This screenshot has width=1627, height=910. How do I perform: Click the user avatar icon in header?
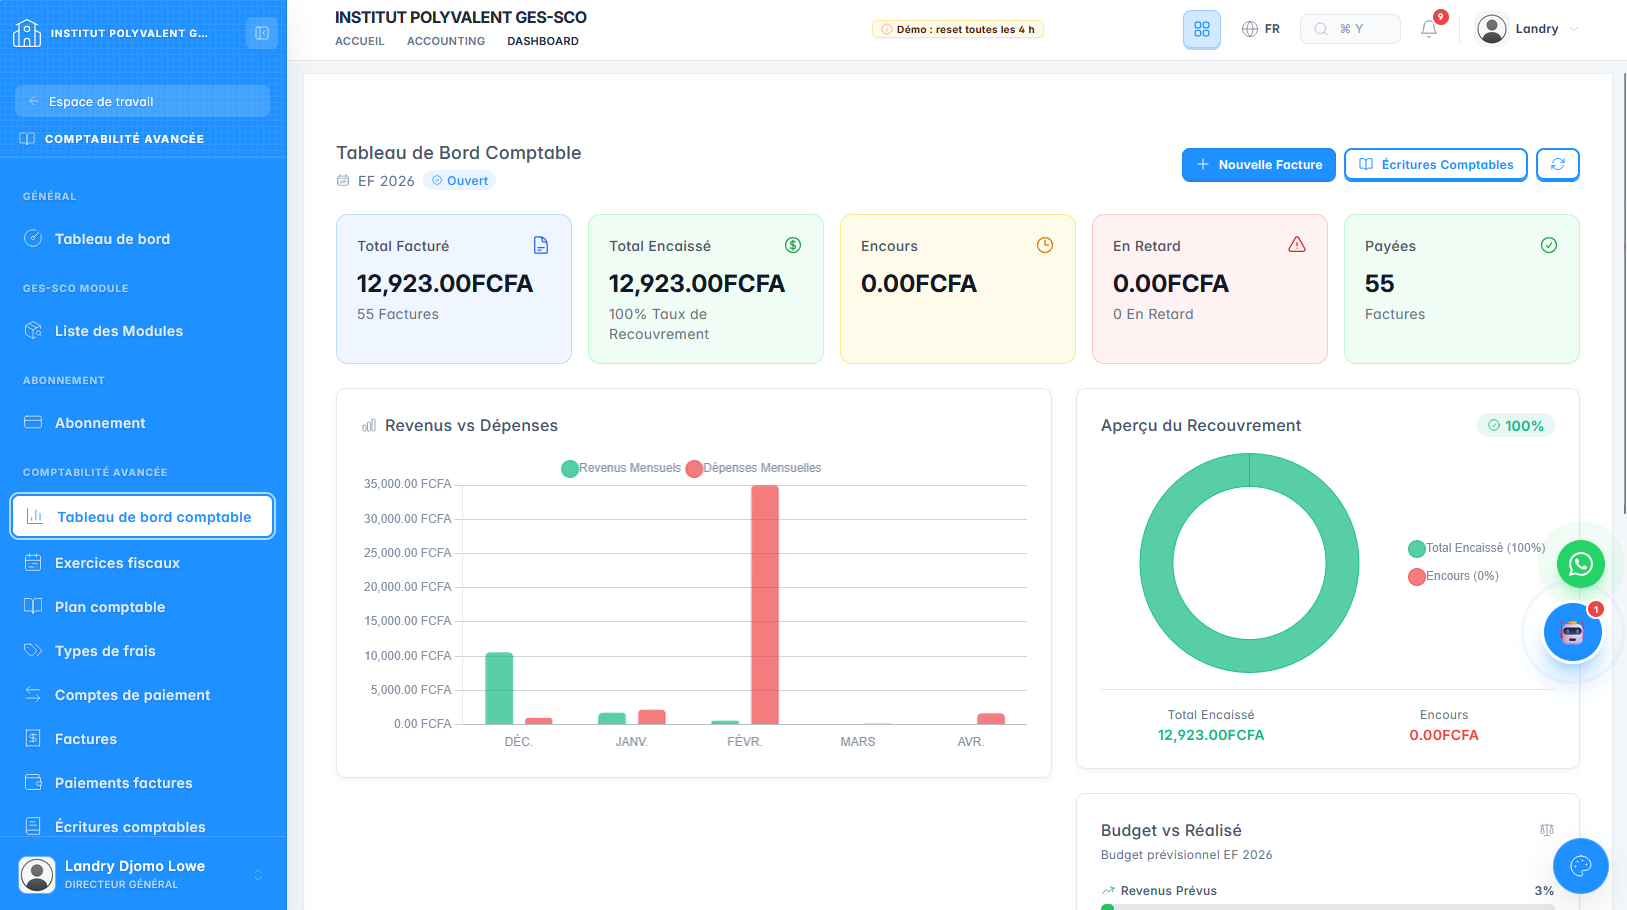1492,29
